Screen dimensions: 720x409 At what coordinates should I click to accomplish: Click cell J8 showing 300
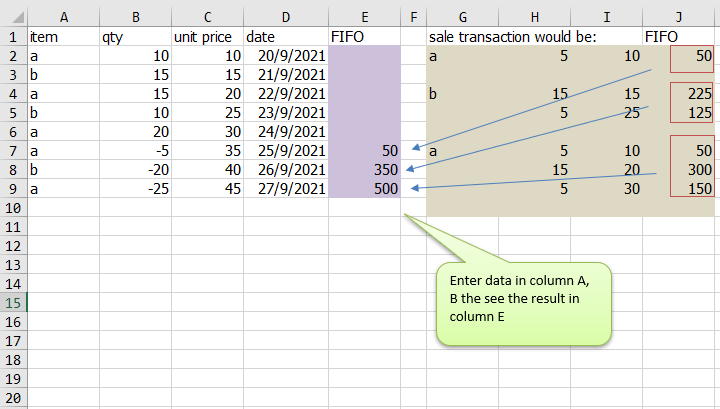(x=679, y=169)
